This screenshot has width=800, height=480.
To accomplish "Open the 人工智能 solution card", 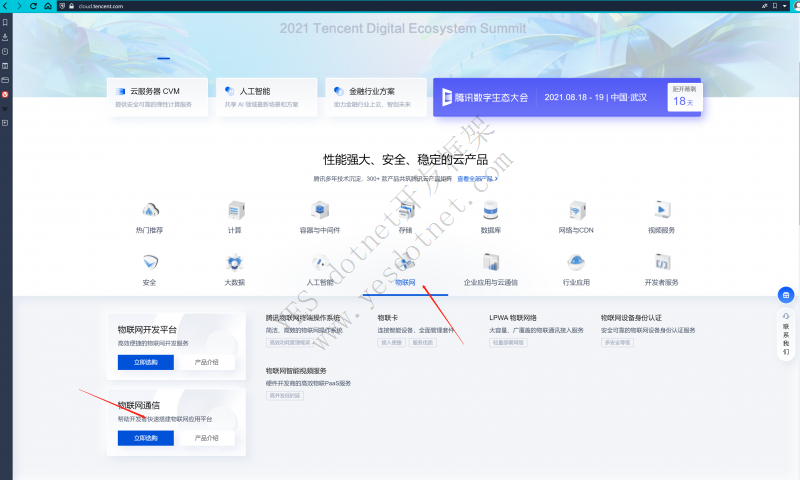I will pos(267,97).
